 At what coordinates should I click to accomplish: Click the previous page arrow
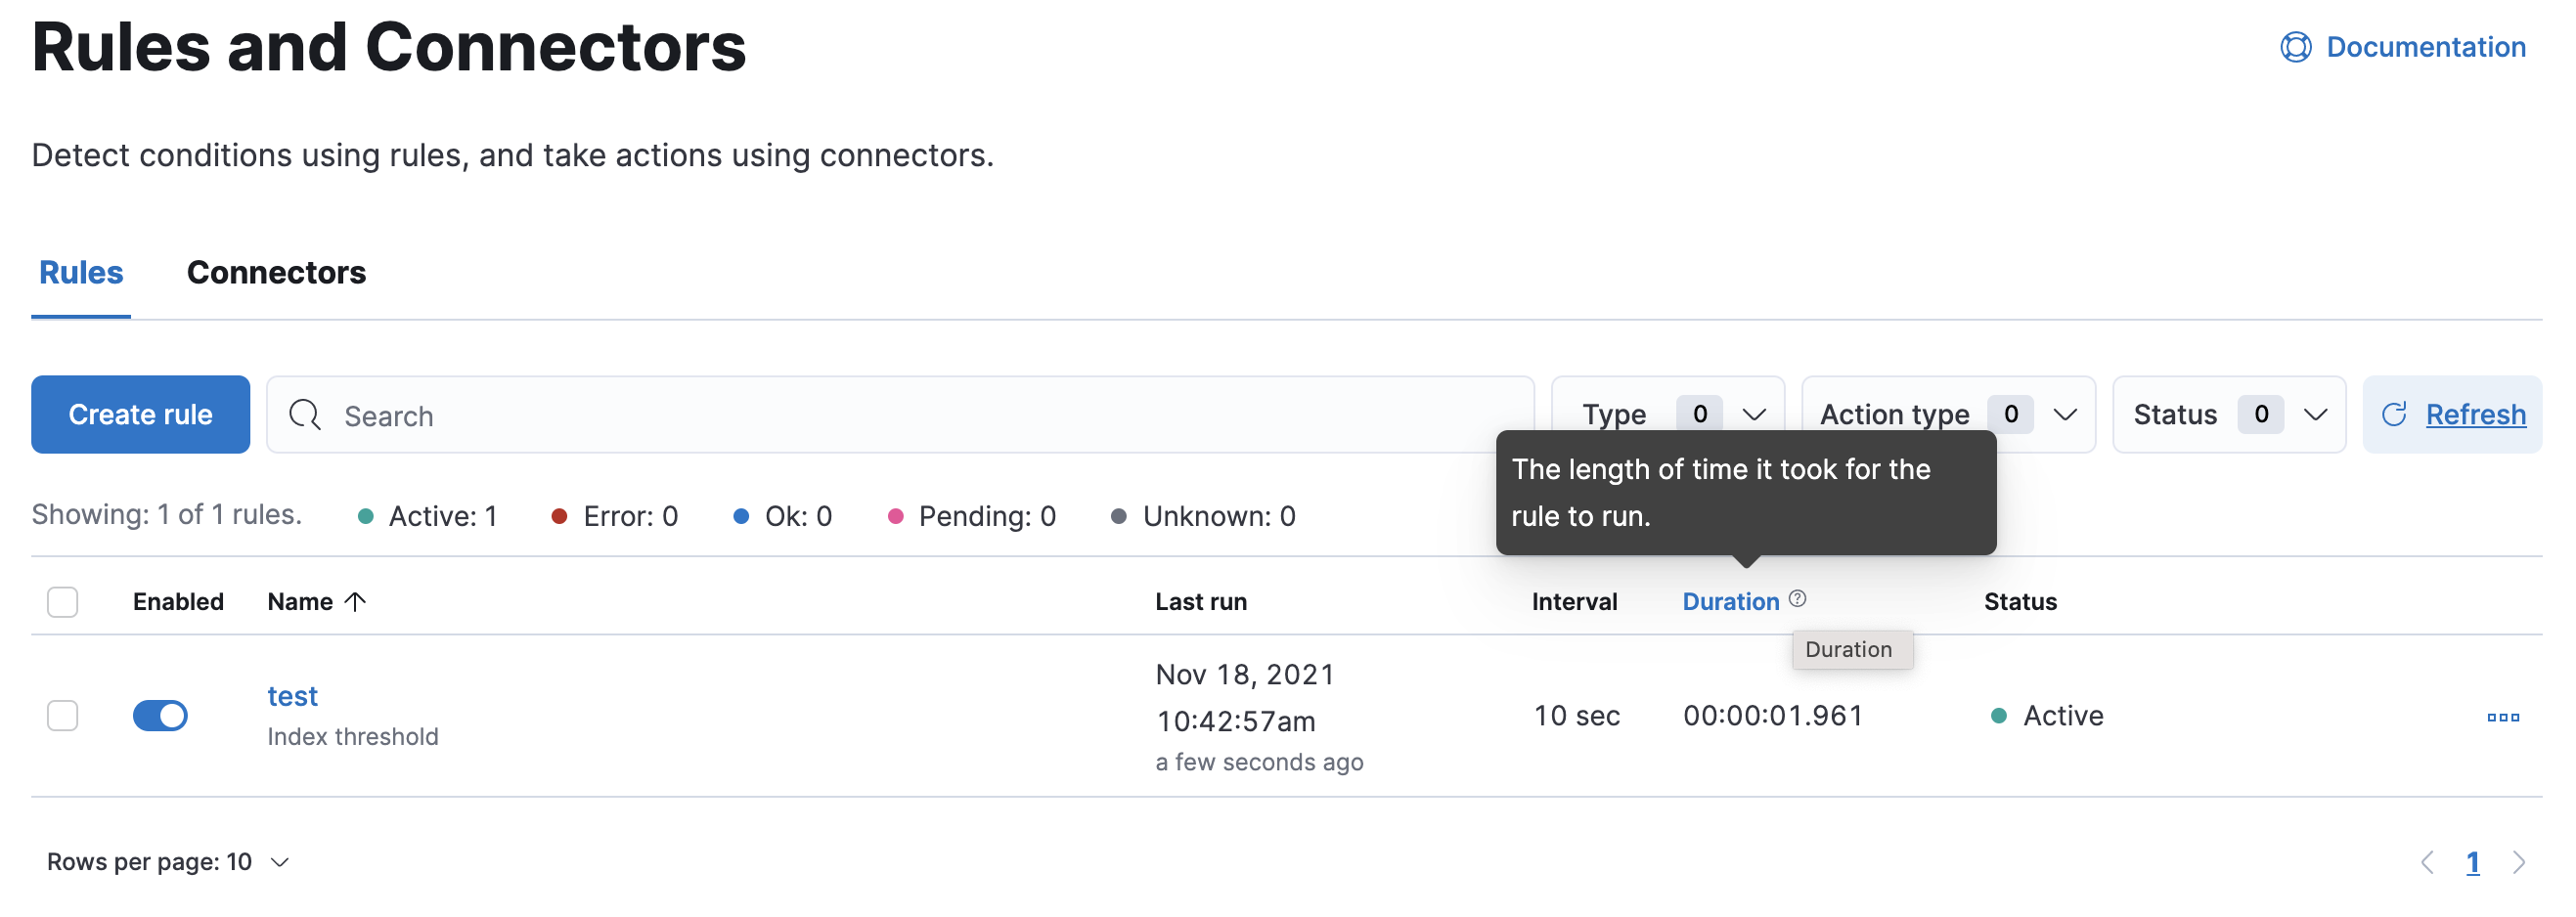coord(2428,861)
